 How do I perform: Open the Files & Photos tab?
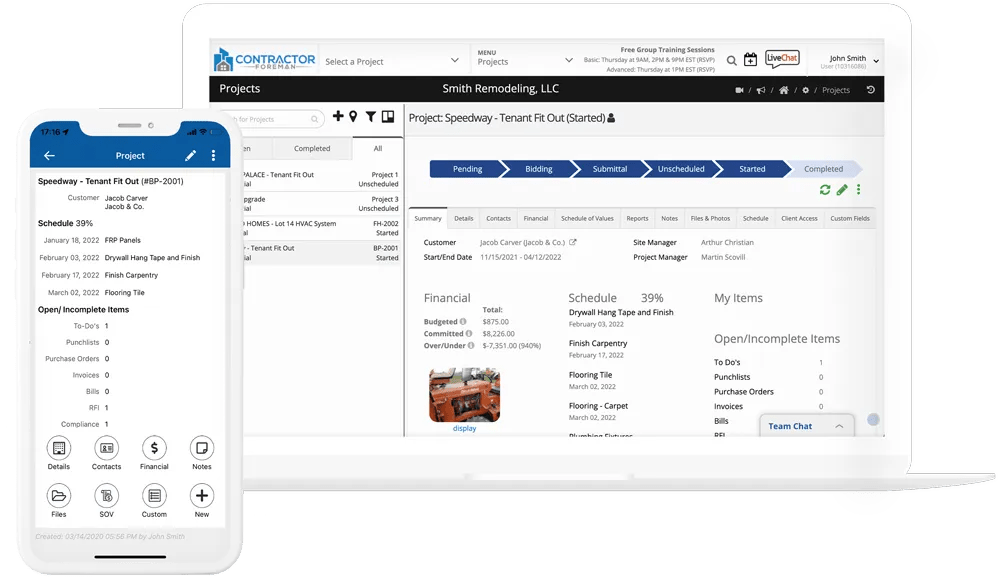click(710, 218)
